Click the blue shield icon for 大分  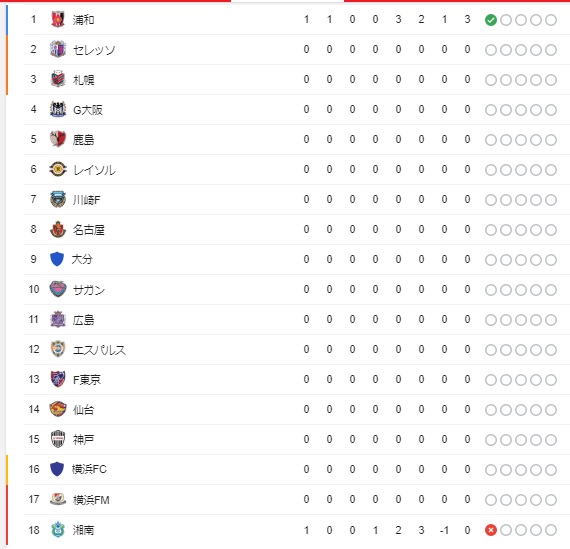[57, 259]
